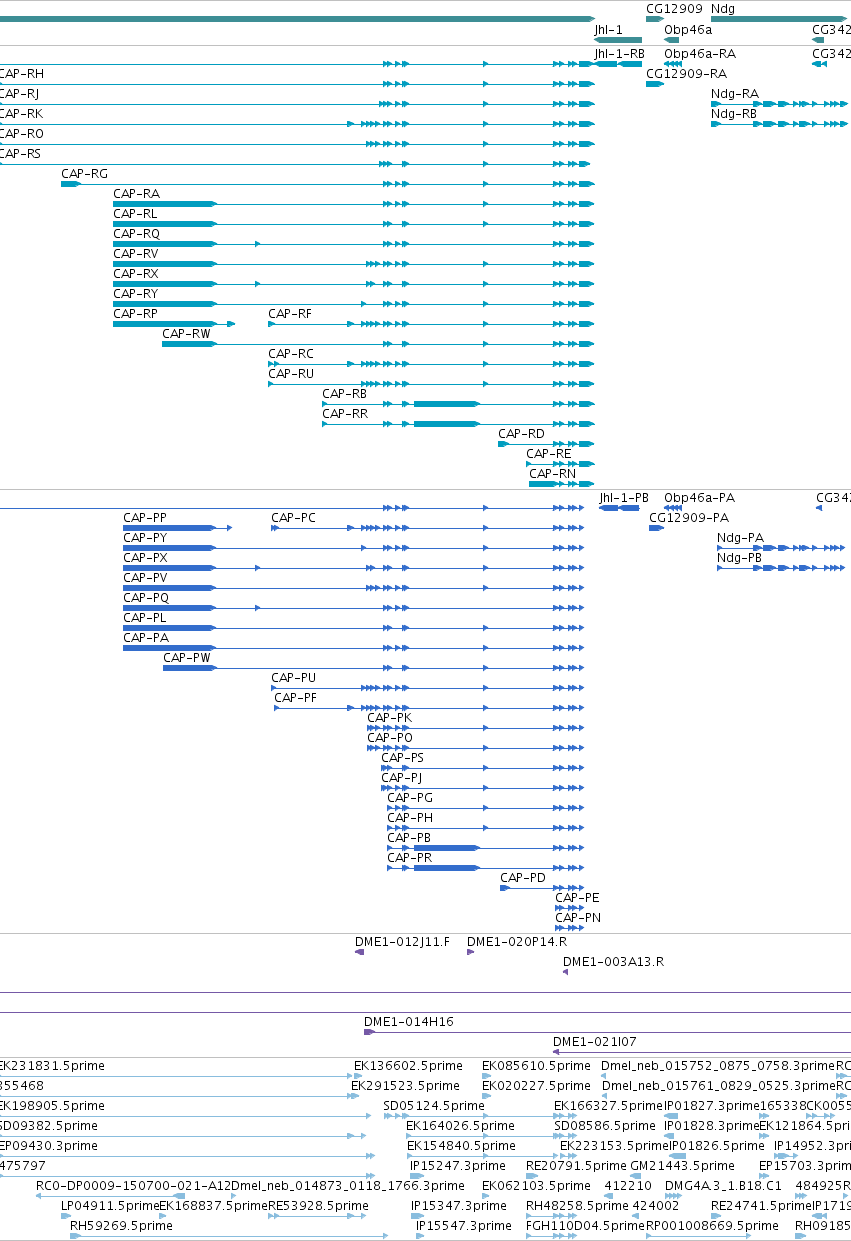The height and width of the screenshot is (1241, 851).
Task: Select the Ndg-RA transcript label
Action: click(x=735, y=94)
